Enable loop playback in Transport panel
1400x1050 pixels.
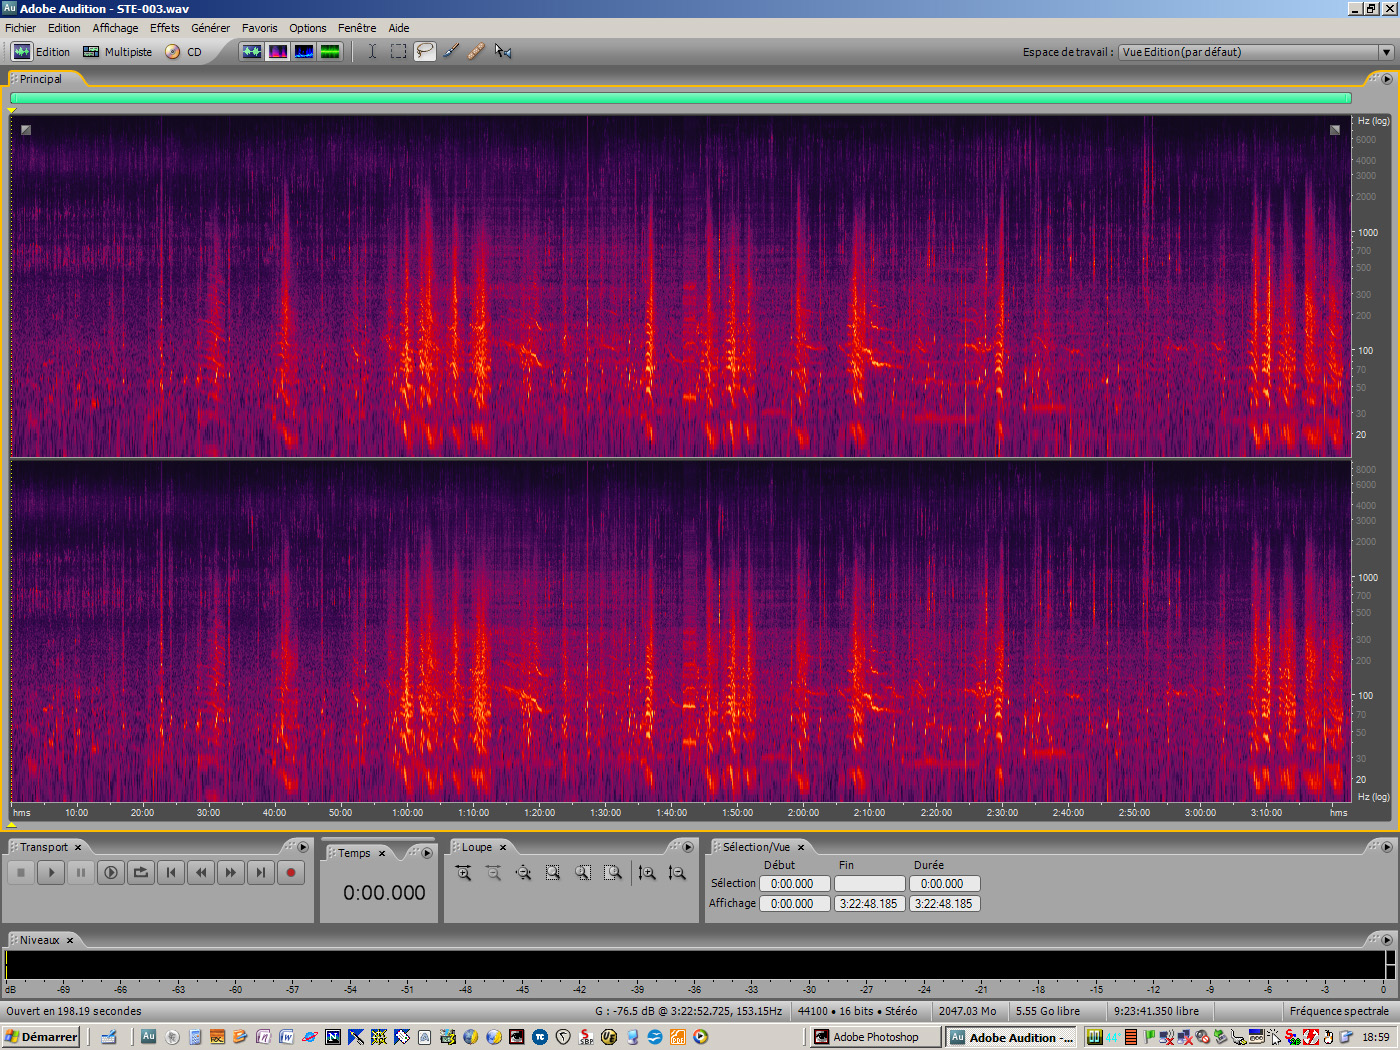point(140,872)
